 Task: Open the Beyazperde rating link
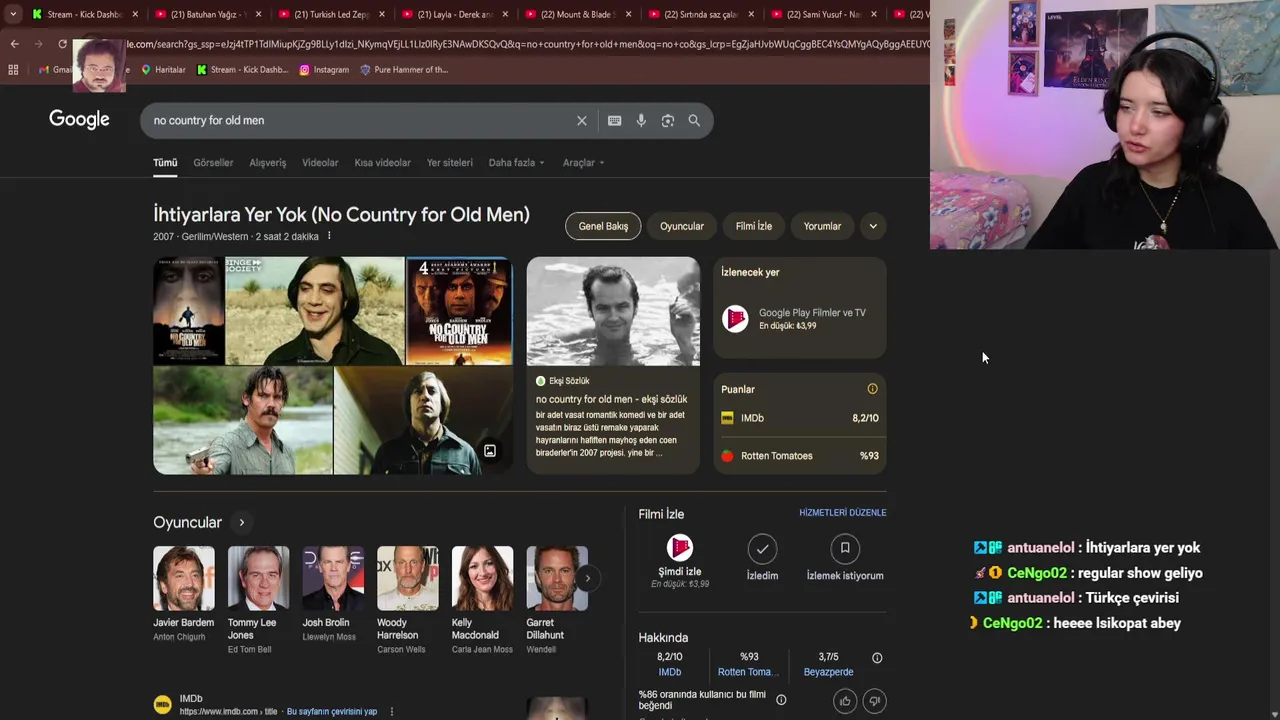828,672
